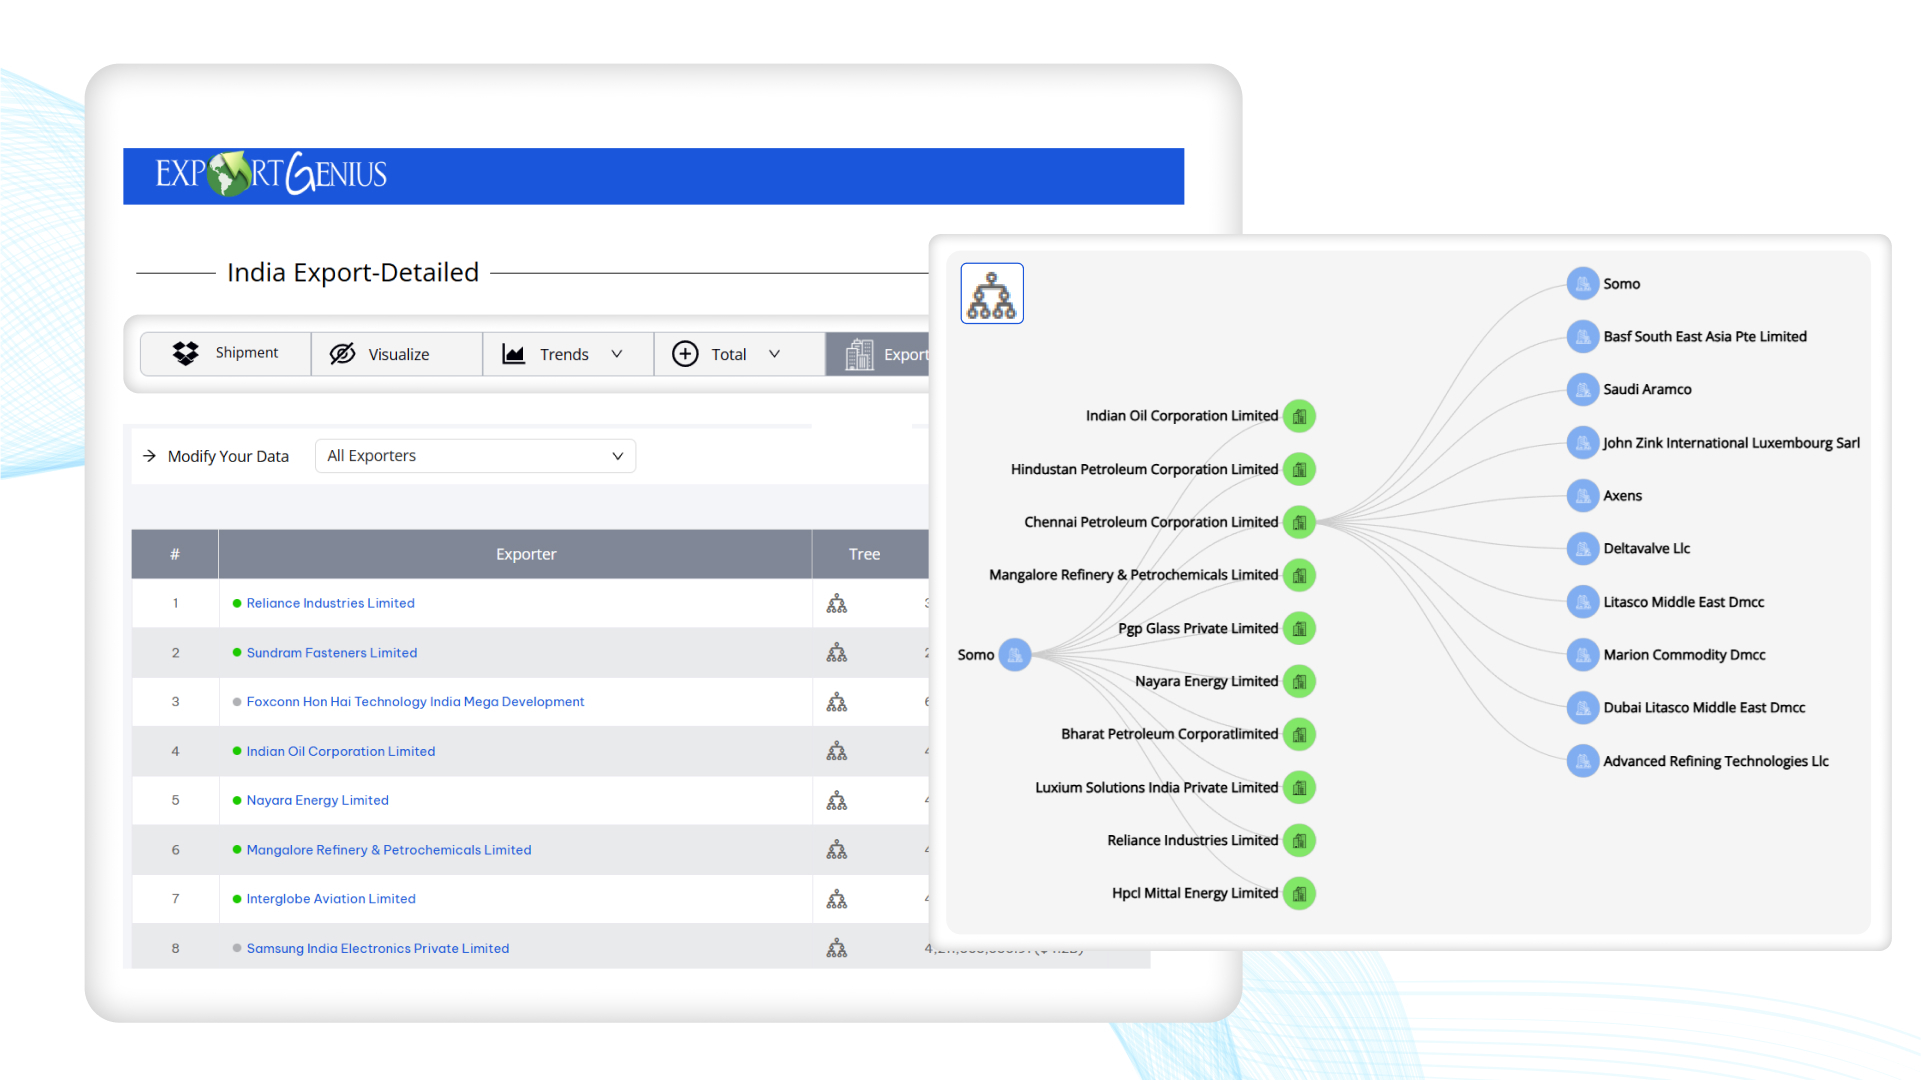Select the Visualize eye icon

(343, 353)
